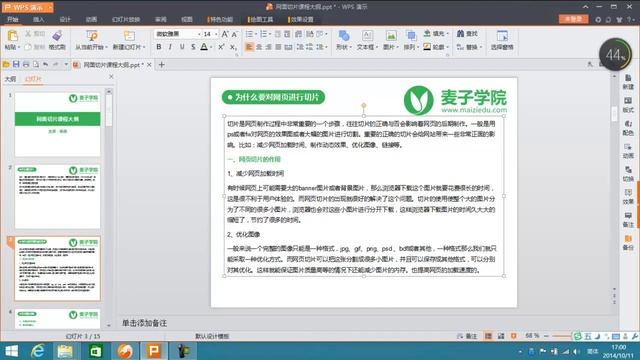The height and width of the screenshot is (360, 640).
Task: Open the Selection Pane (选择窗格)
Action: pos(502,40)
